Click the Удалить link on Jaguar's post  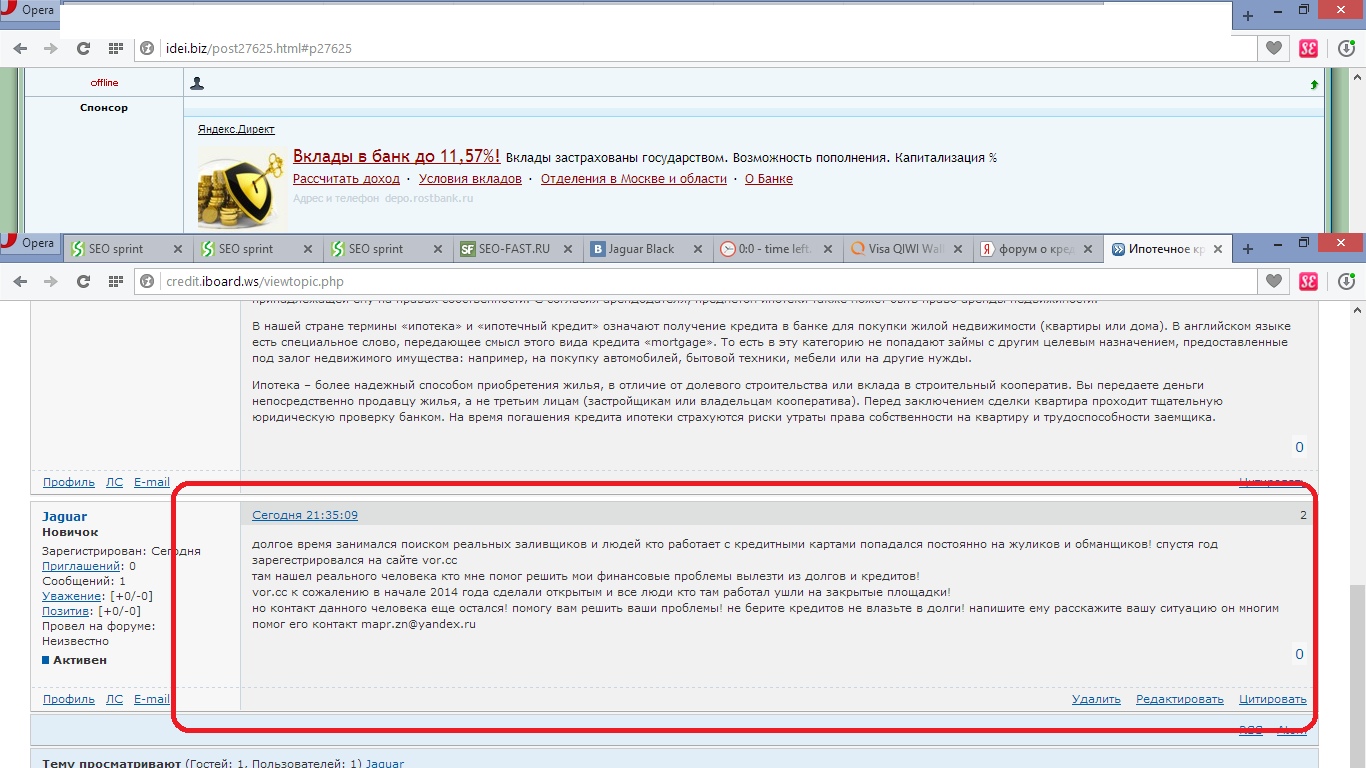pyautogui.click(x=1096, y=699)
